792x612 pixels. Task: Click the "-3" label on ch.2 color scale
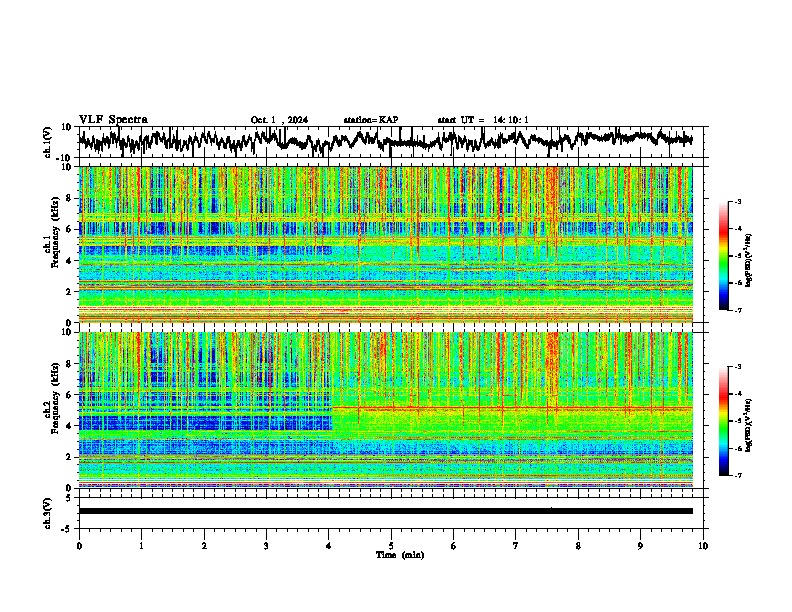coord(737,367)
